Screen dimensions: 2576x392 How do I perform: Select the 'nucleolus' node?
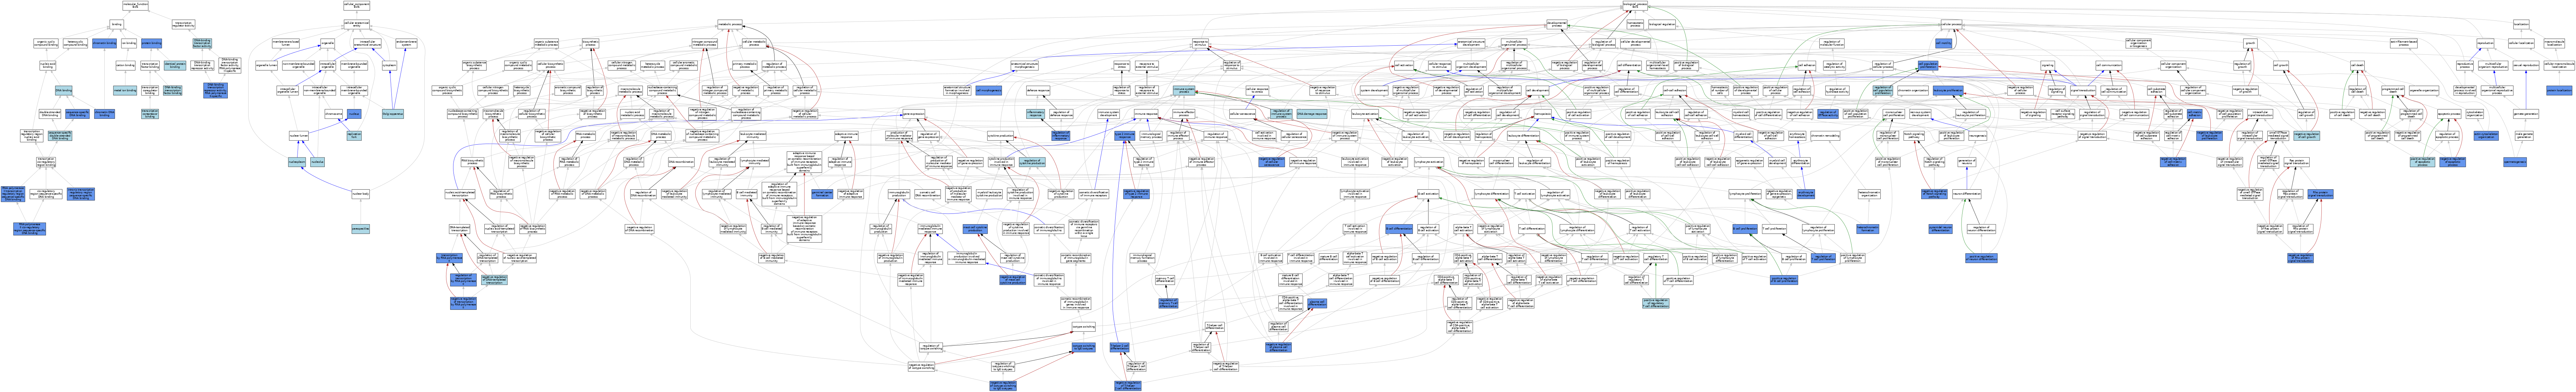[x=318, y=162]
